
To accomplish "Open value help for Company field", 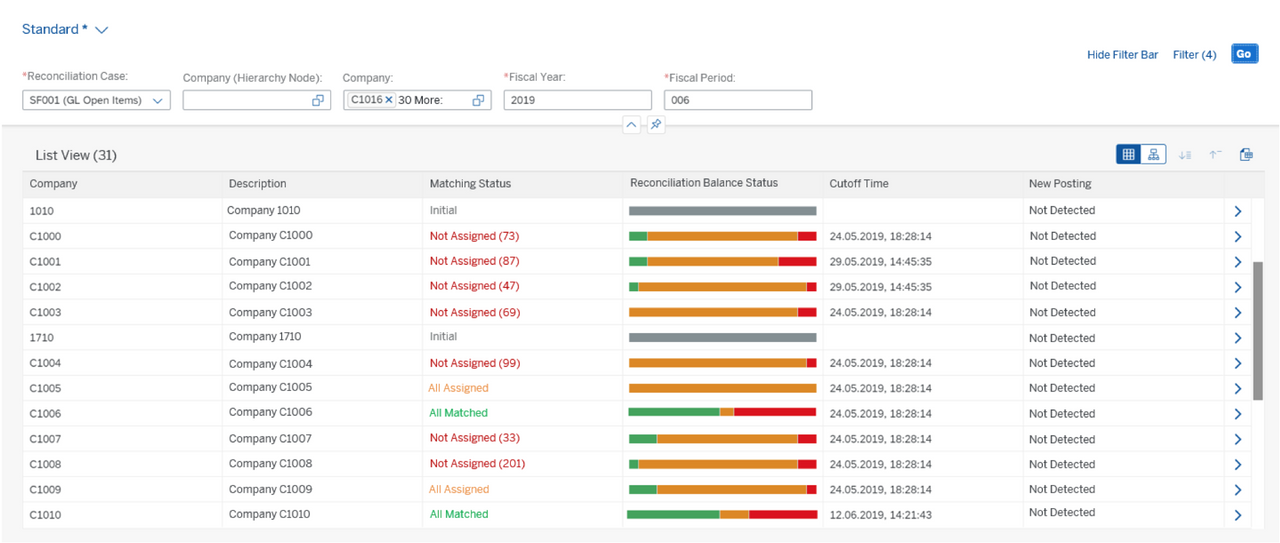I will pos(478,101).
